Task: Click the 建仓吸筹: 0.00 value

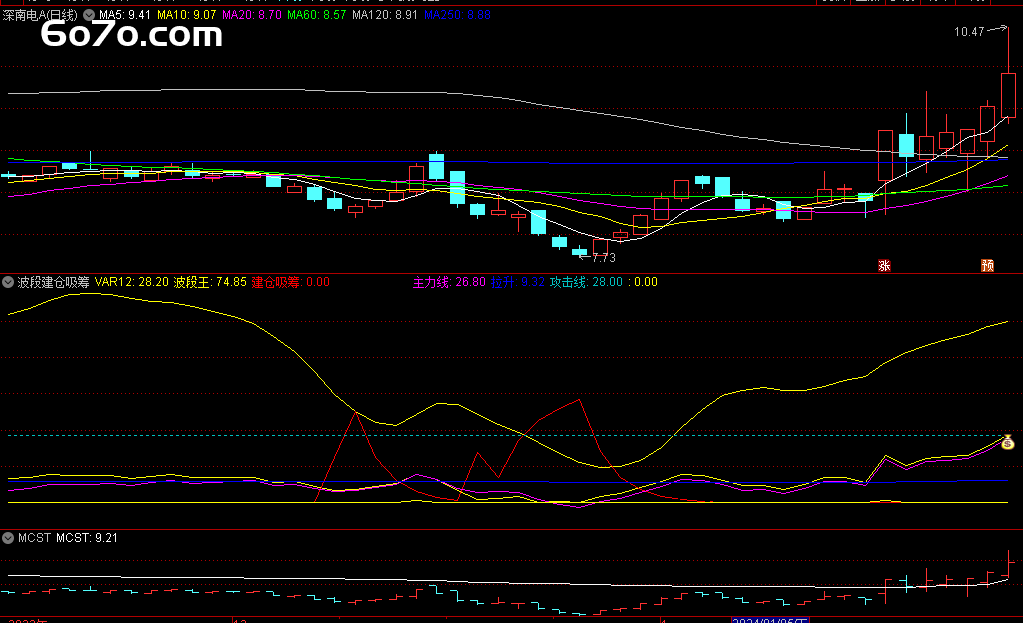Action: tap(291, 282)
